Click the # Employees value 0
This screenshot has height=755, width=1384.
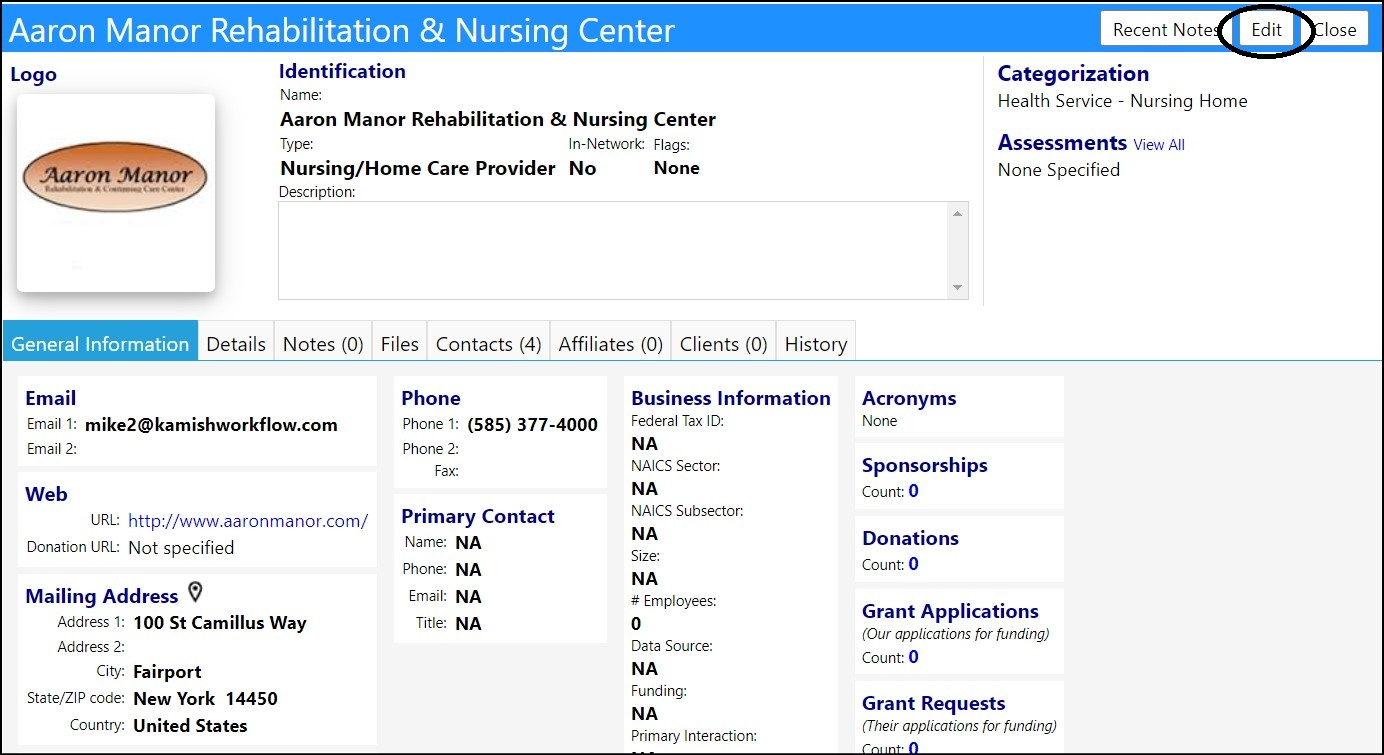637,624
